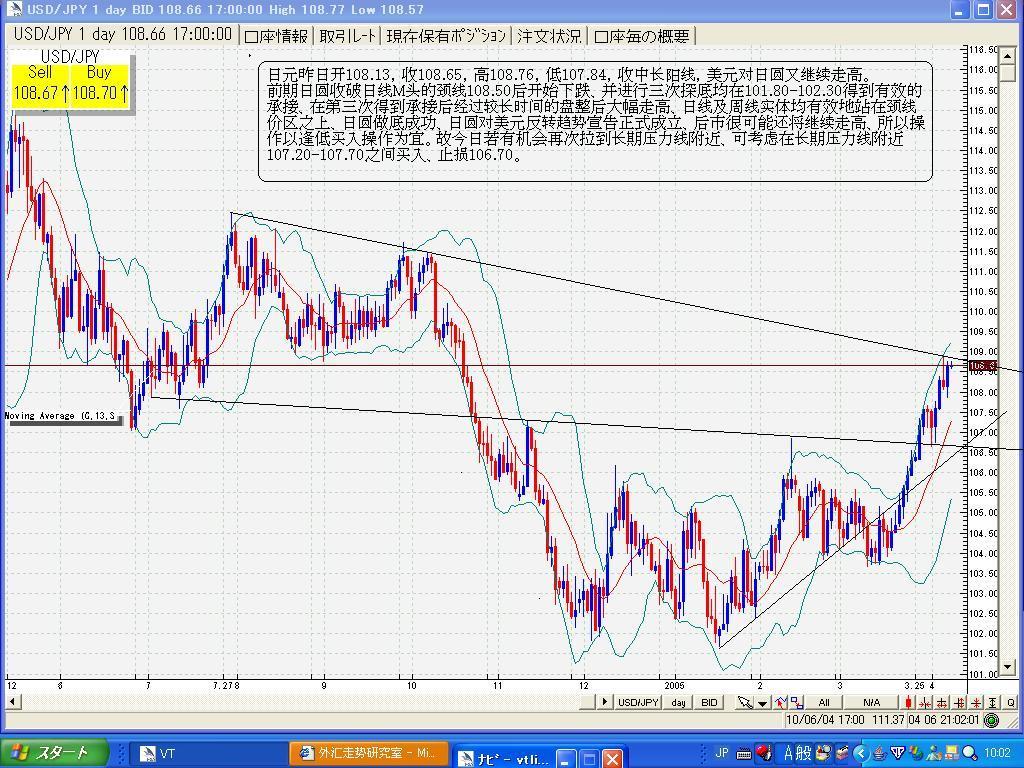Click the yellow Buy 108.70 price button
The height and width of the screenshot is (768, 1024).
point(100,84)
